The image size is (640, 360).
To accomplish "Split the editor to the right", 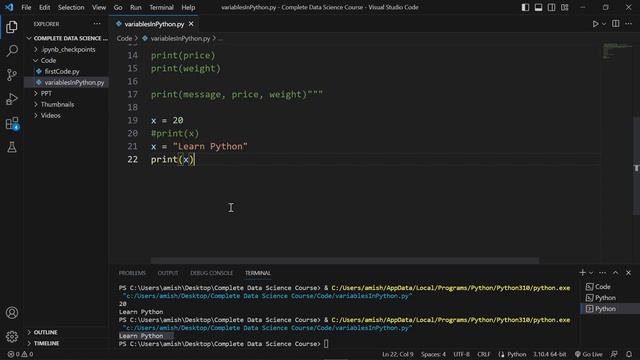I will [x=616, y=24].
